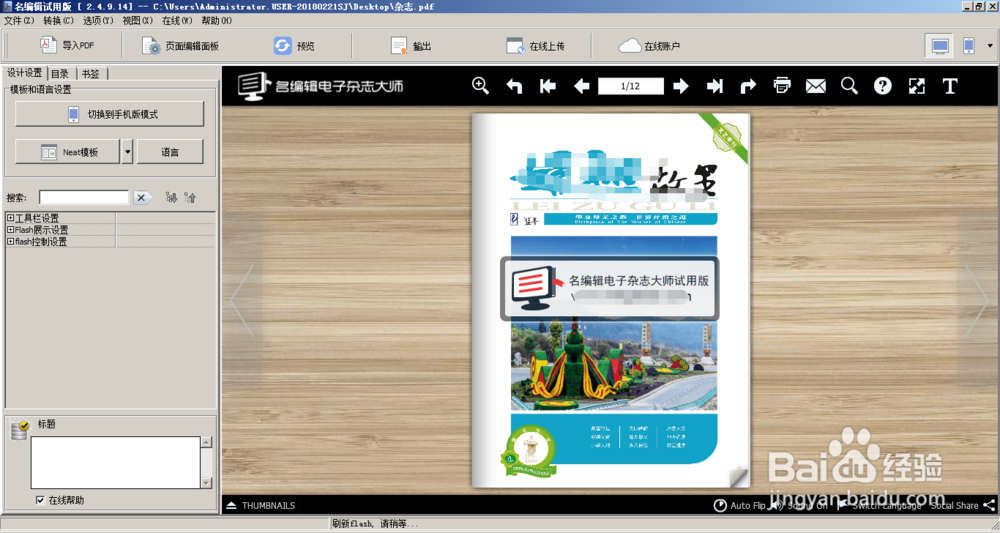The height and width of the screenshot is (533, 1000).
Task: Click Social Share in bottom bar
Action: [962, 505]
